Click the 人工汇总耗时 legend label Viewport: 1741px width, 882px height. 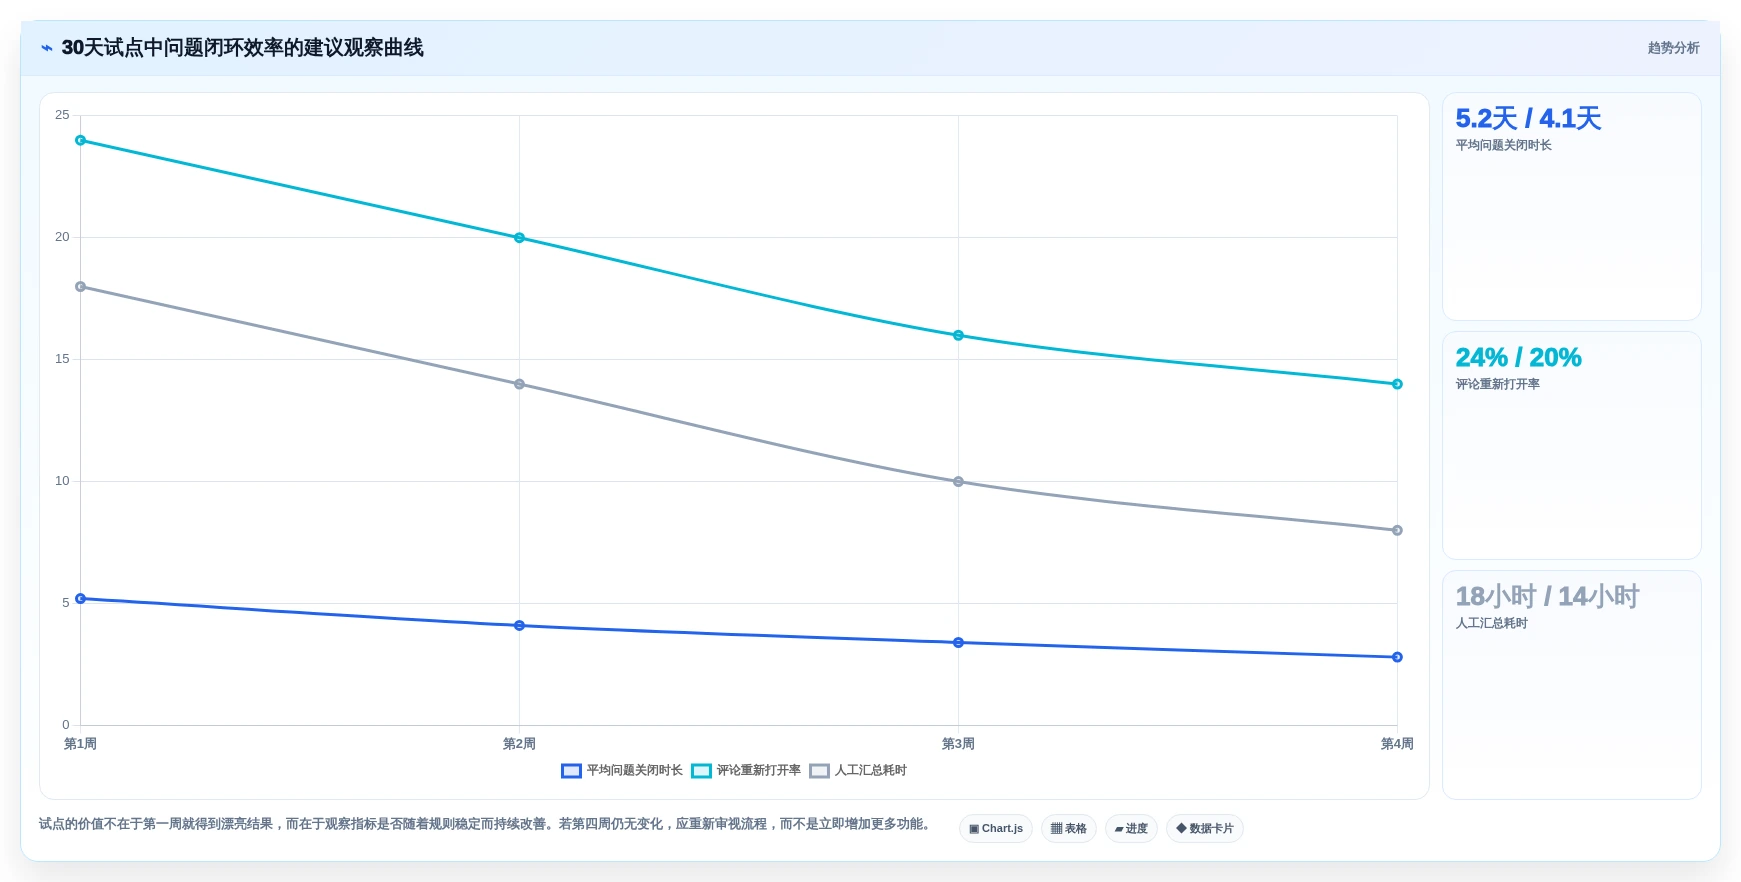[870, 771]
